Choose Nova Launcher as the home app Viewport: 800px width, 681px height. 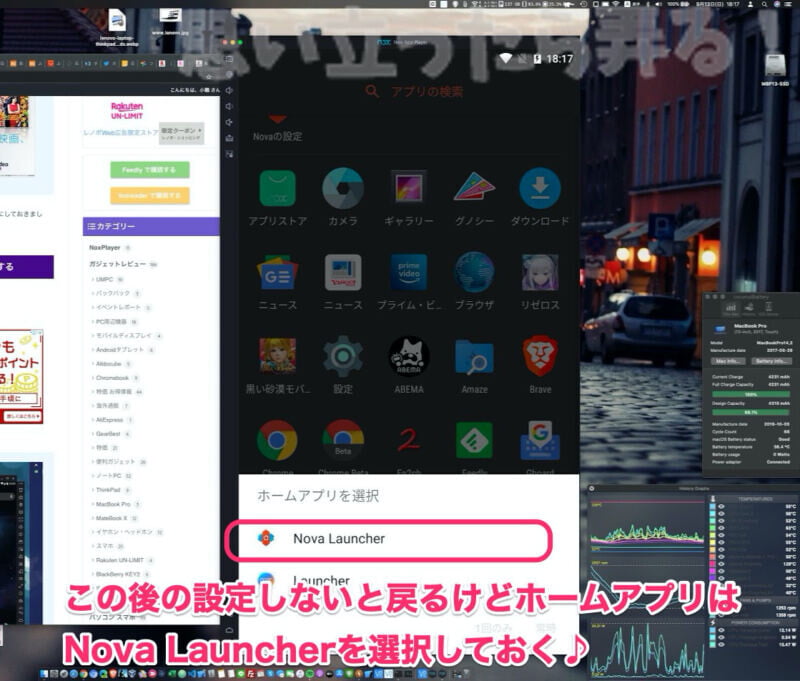pos(389,539)
